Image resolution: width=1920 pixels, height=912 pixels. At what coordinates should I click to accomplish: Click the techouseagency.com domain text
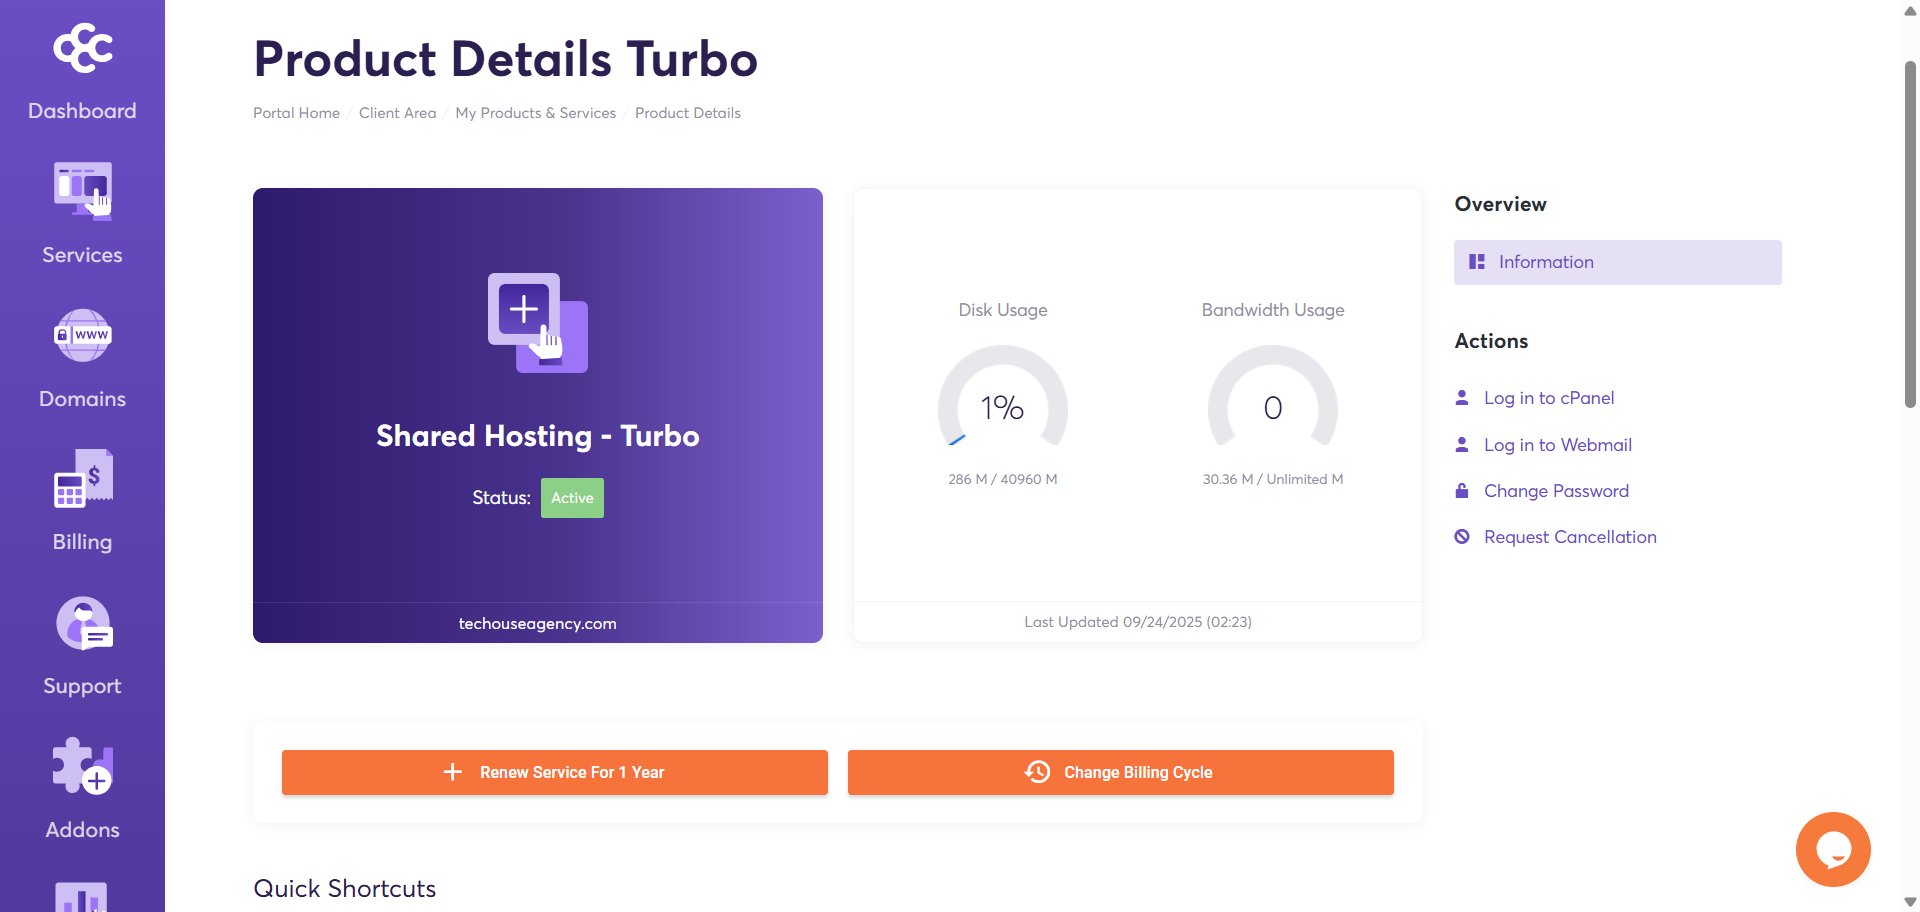pyautogui.click(x=538, y=623)
